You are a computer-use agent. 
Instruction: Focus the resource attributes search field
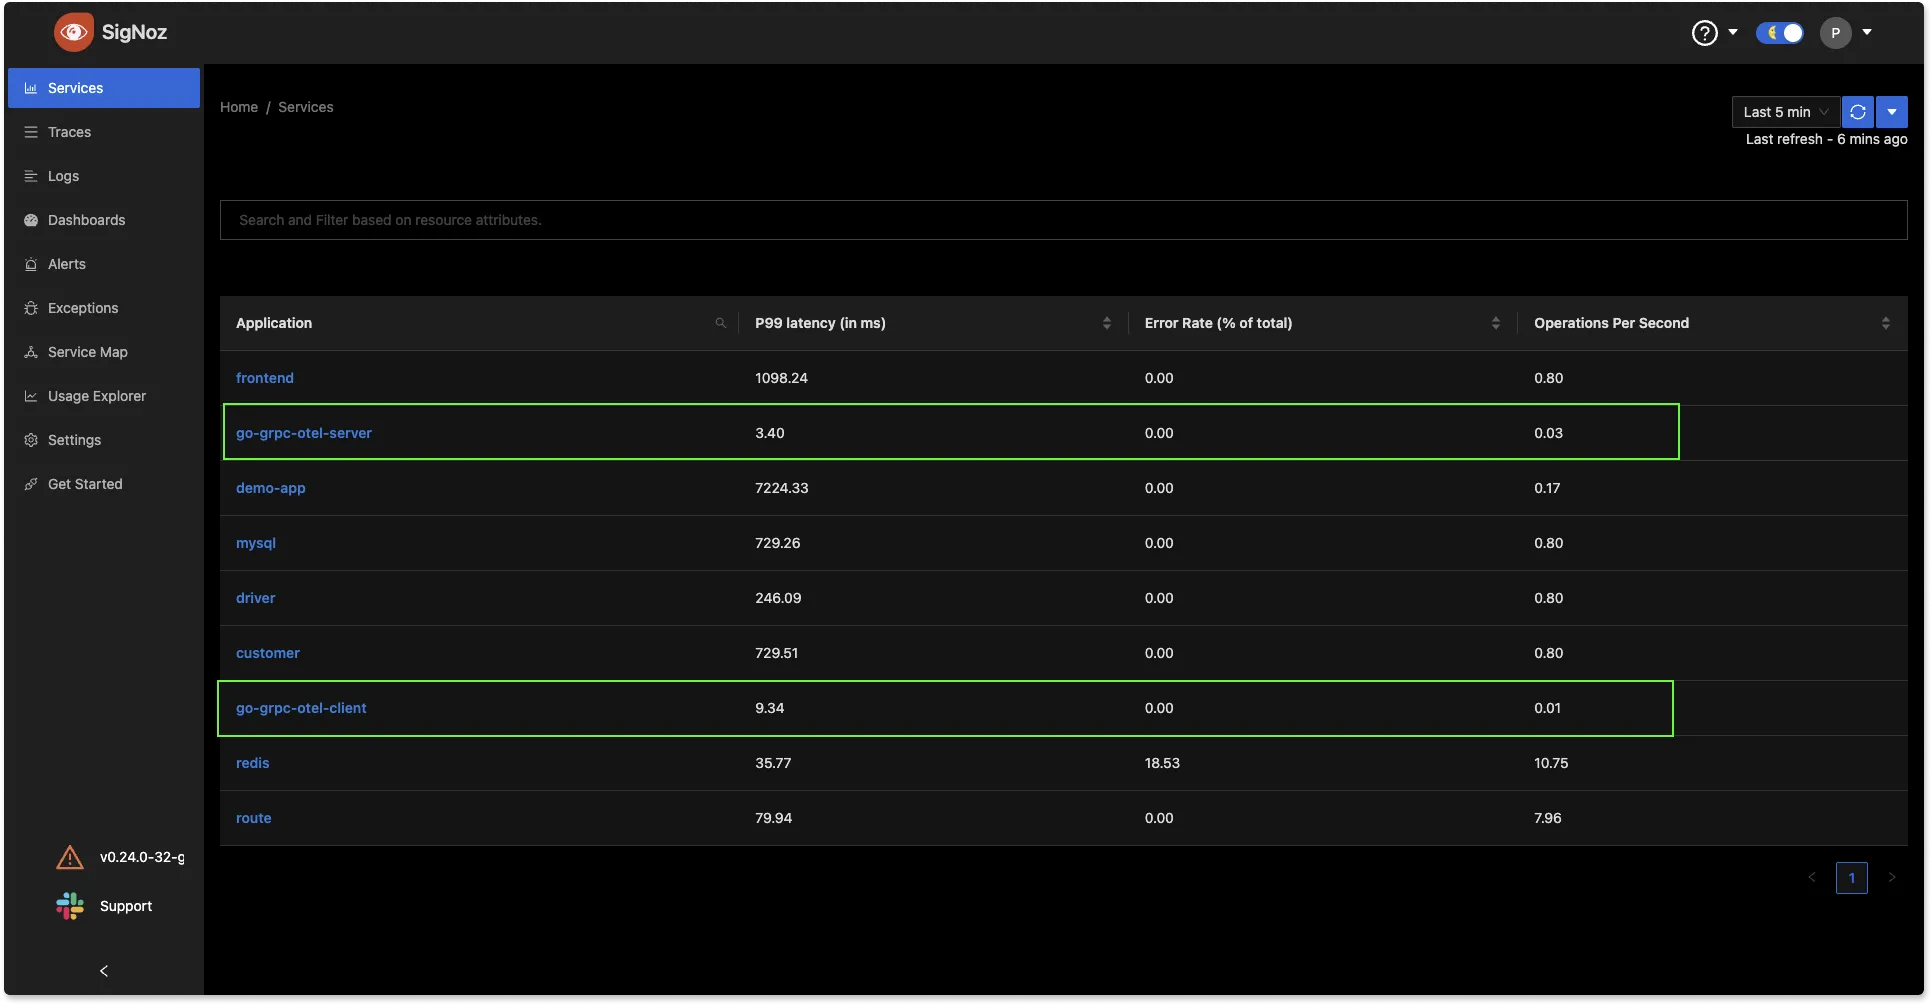click(1064, 220)
